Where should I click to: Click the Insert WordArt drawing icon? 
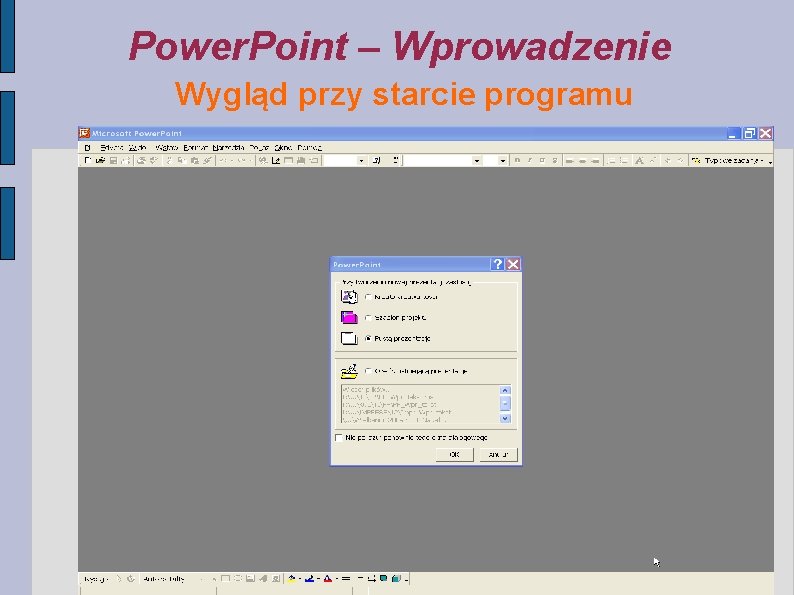(x=263, y=578)
